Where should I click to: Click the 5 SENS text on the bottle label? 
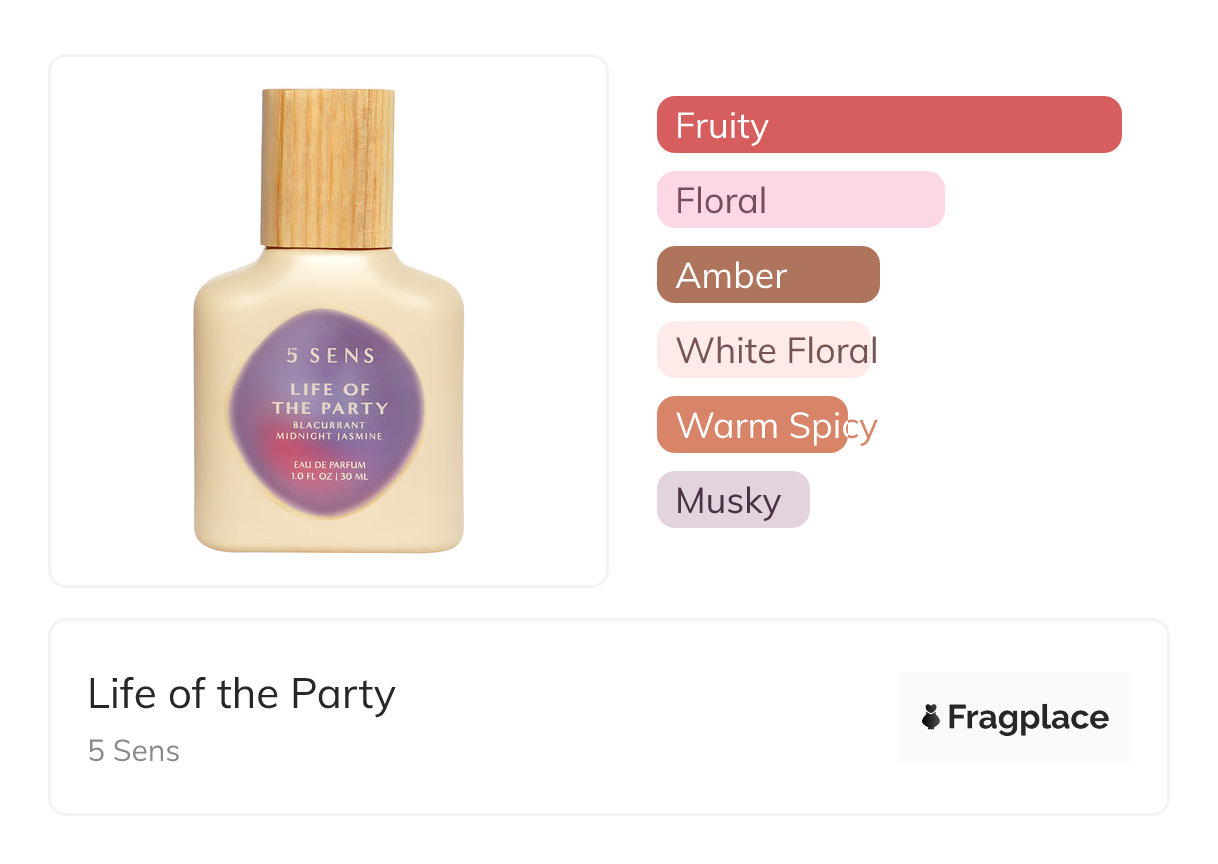coord(330,355)
